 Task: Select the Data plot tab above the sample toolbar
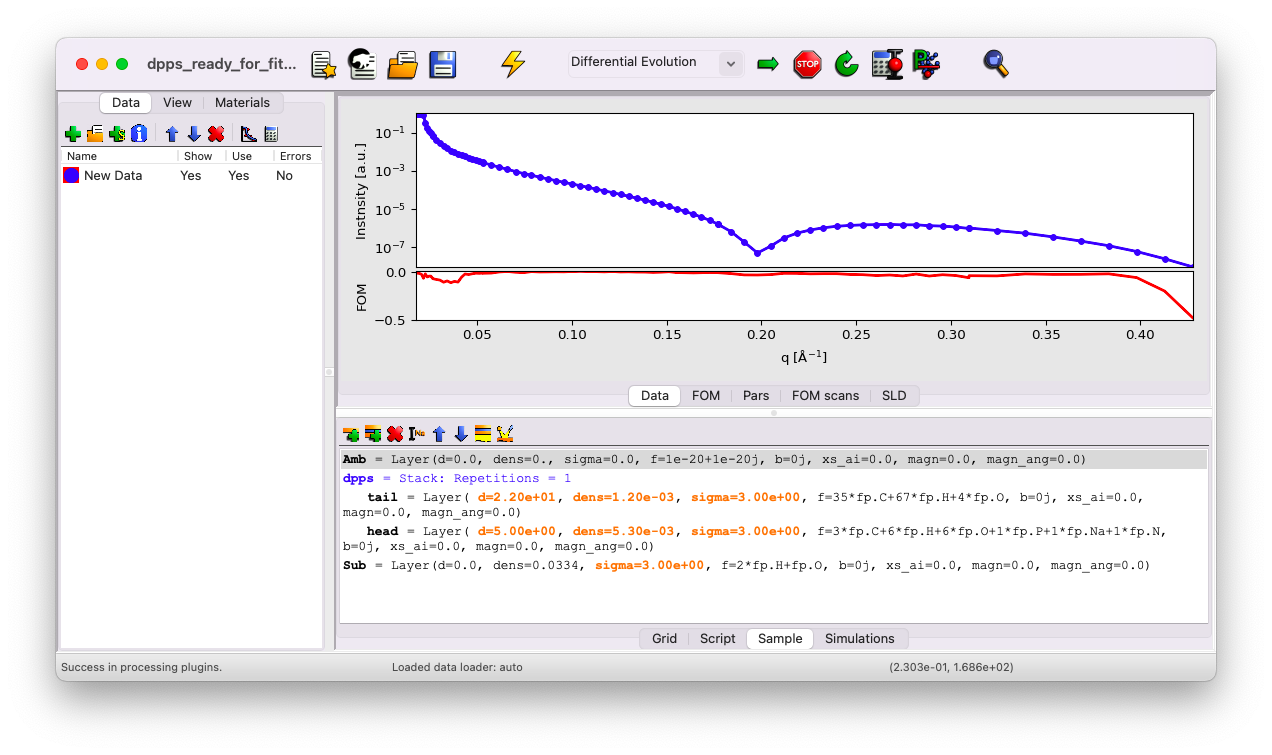coord(655,395)
